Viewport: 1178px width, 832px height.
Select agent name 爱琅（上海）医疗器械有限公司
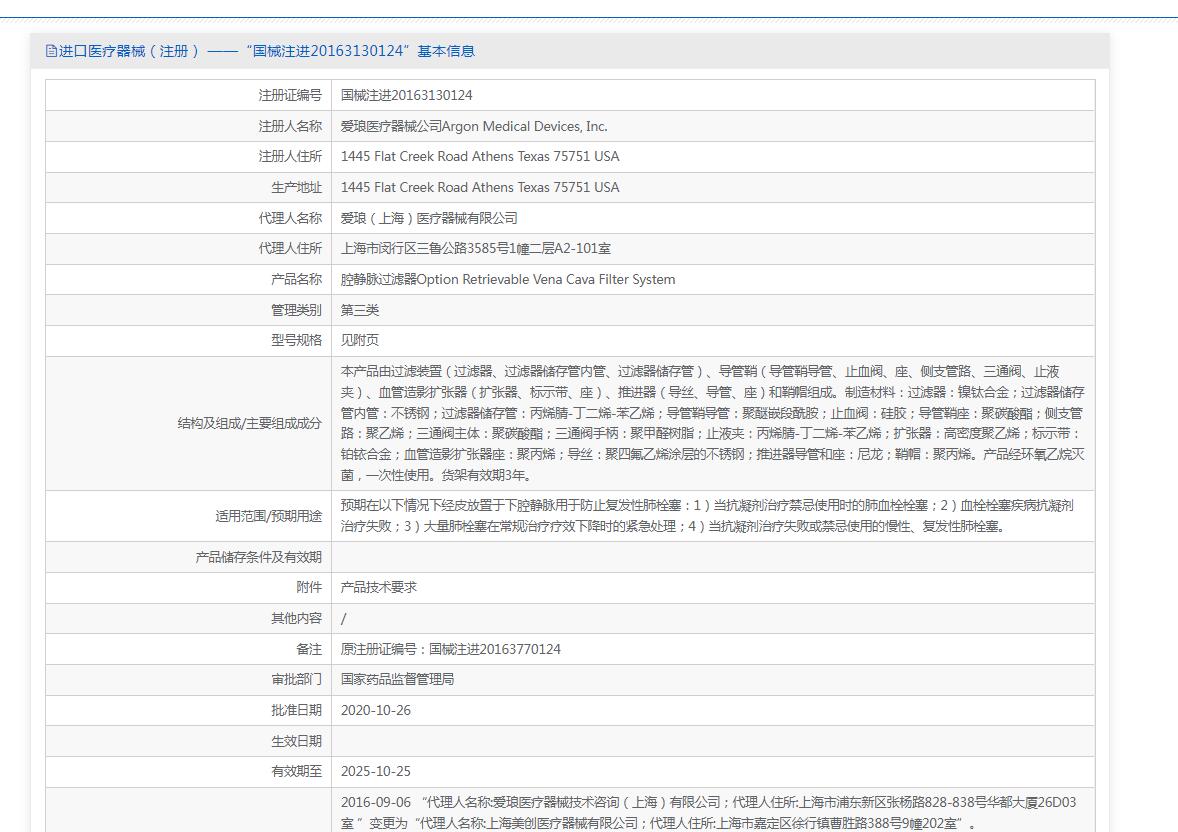tap(429, 218)
